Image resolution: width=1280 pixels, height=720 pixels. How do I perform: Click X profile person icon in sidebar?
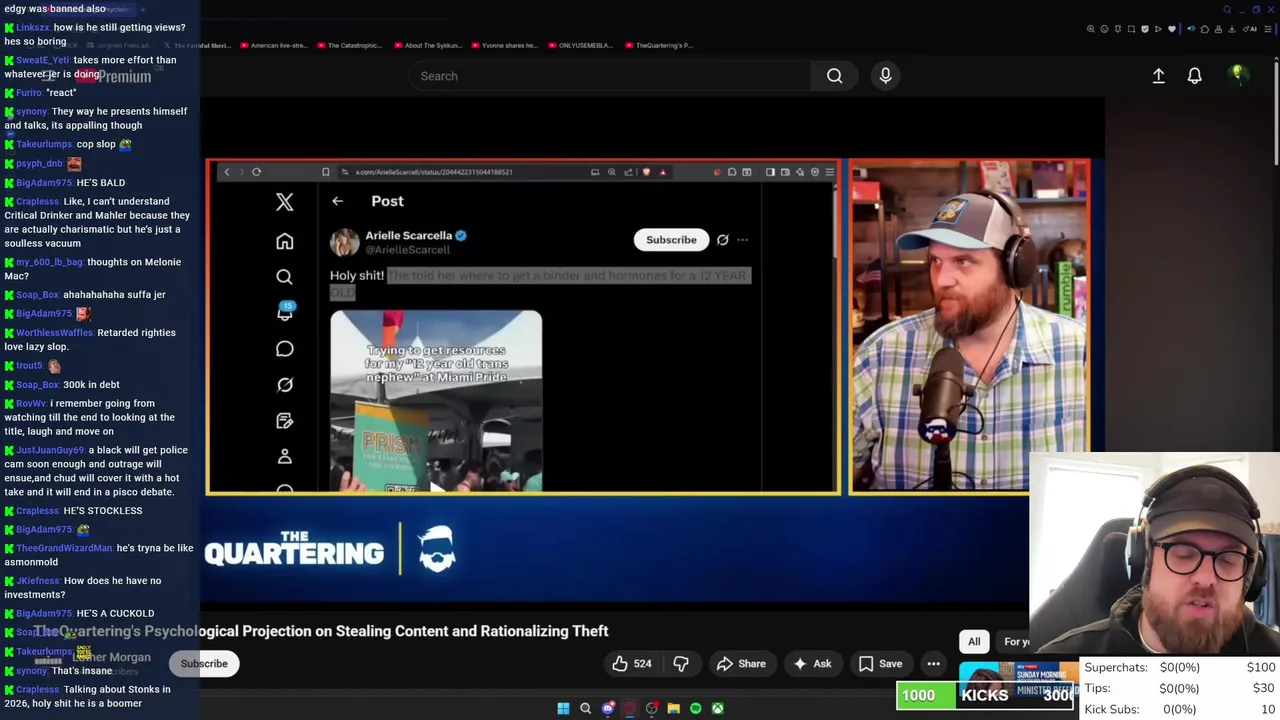click(285, 457)
